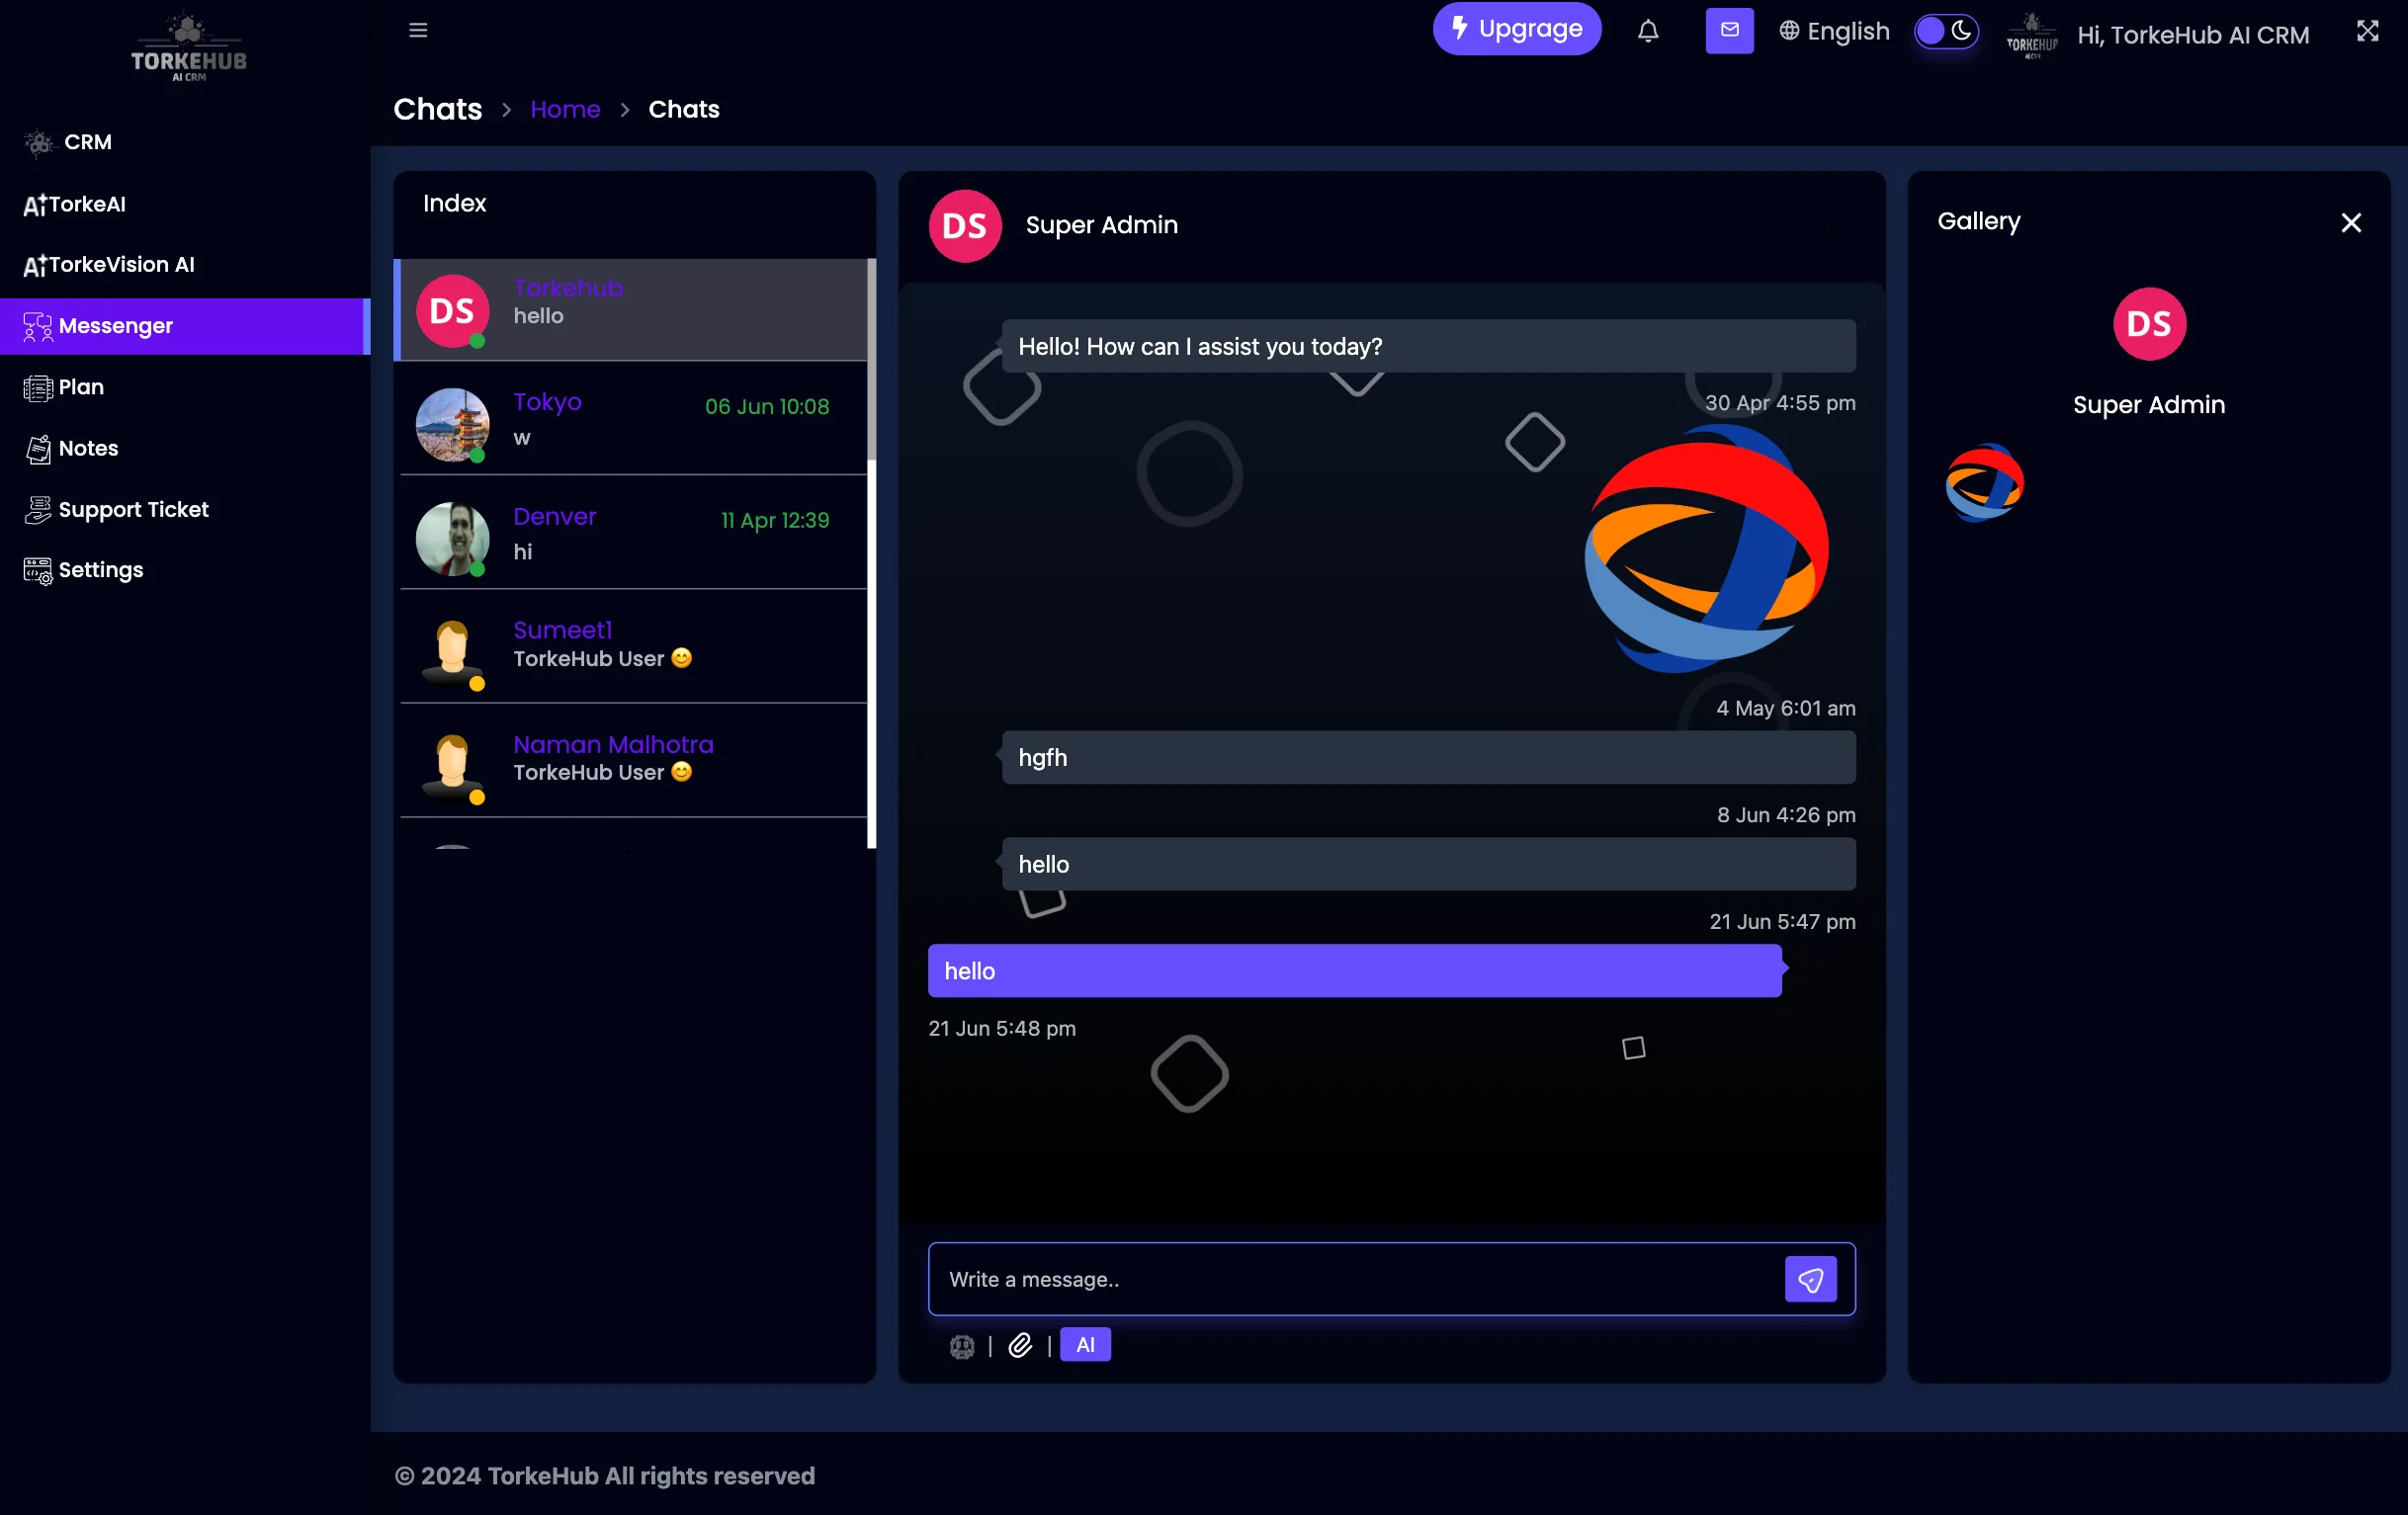Click the Messenger sidebar icon
The image size is (2408, 1515).
[38, 327]
